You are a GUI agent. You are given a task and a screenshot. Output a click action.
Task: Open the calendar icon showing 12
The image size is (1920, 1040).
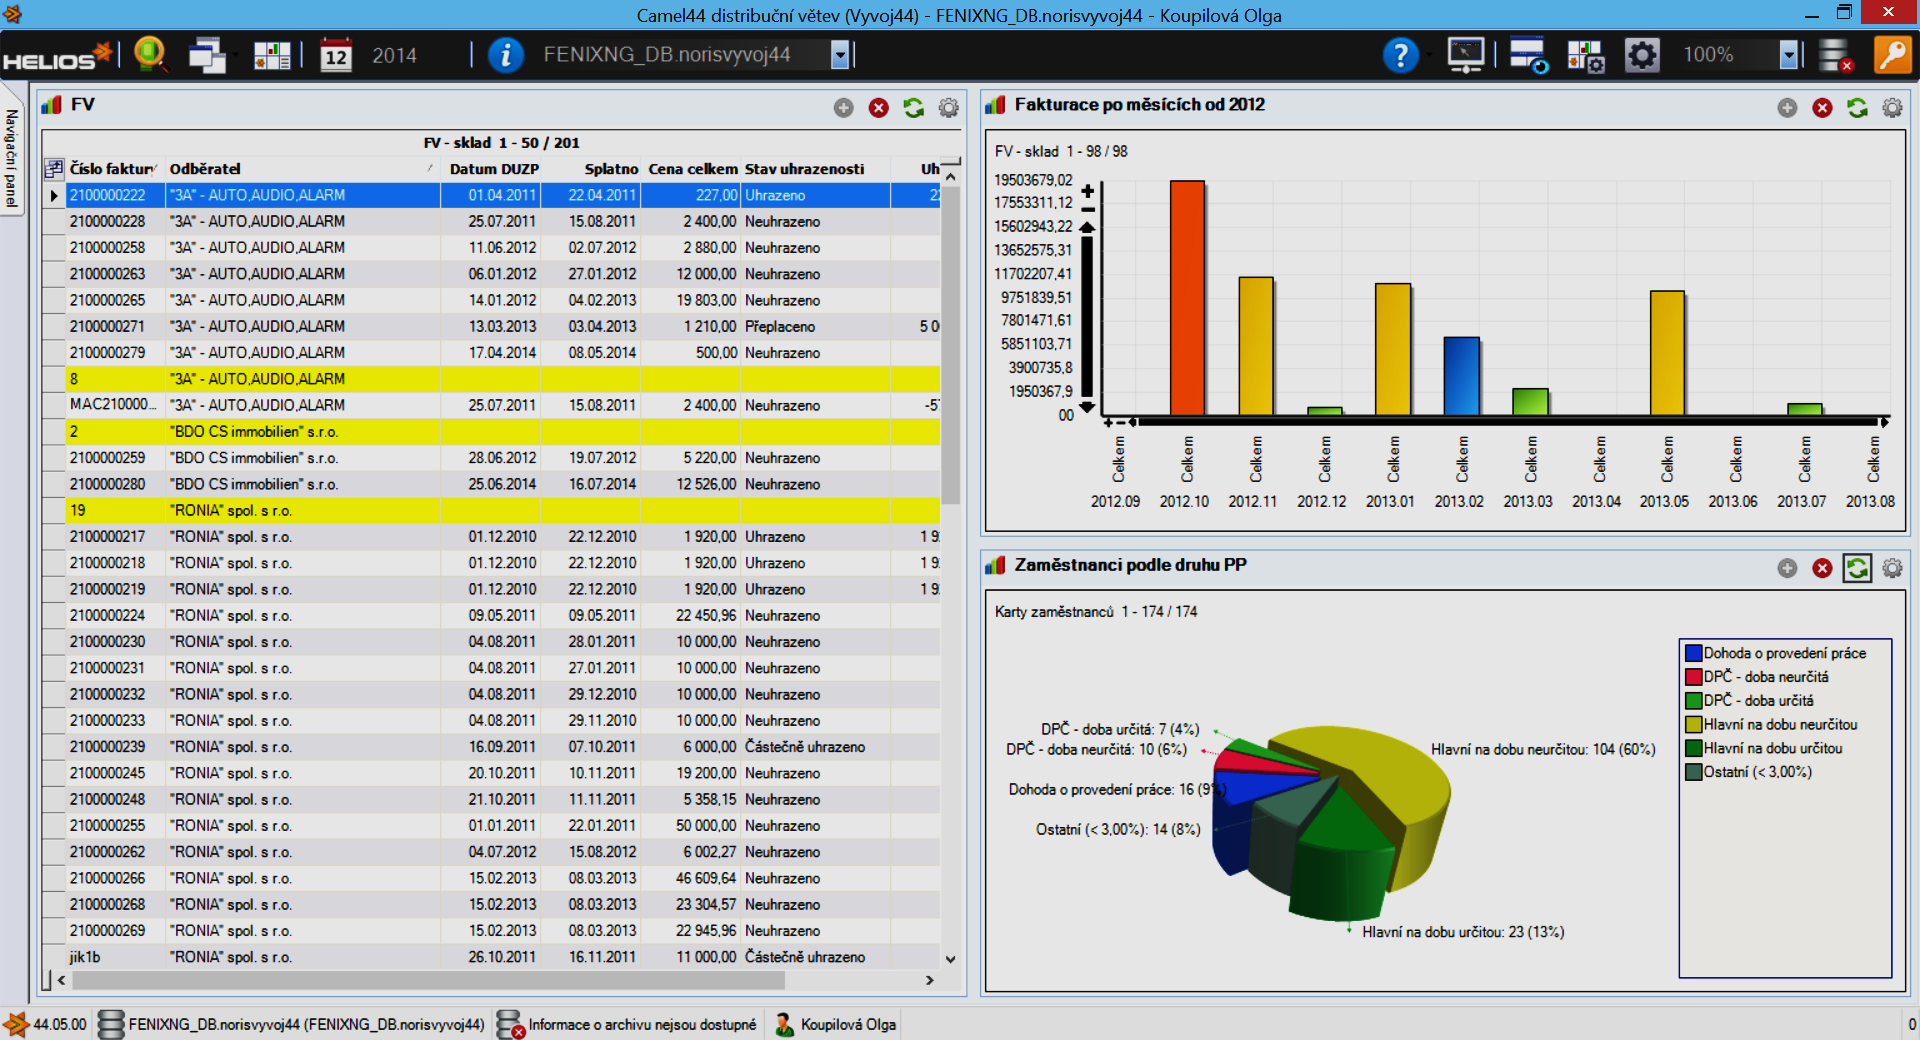335,55
